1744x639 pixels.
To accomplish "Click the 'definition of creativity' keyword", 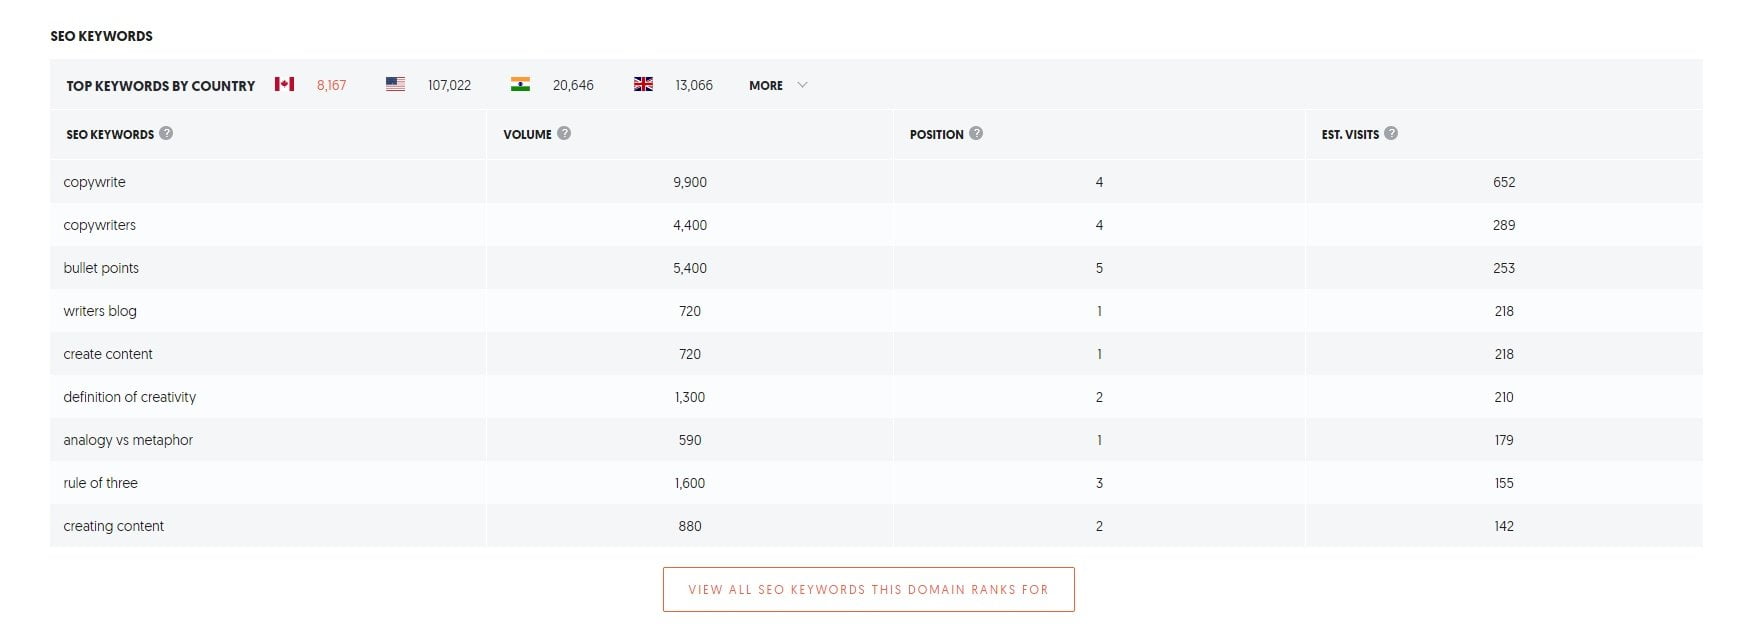I will click(x=130, y=397).
